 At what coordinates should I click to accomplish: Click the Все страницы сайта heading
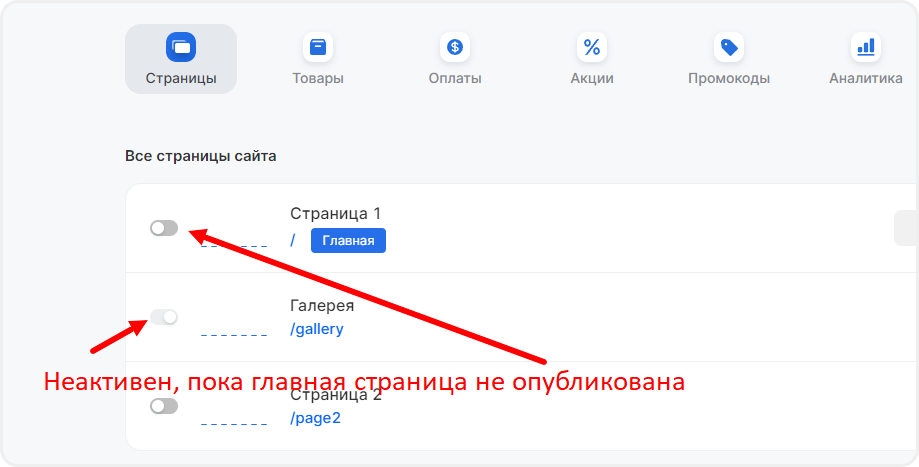[x=200, y=156]
